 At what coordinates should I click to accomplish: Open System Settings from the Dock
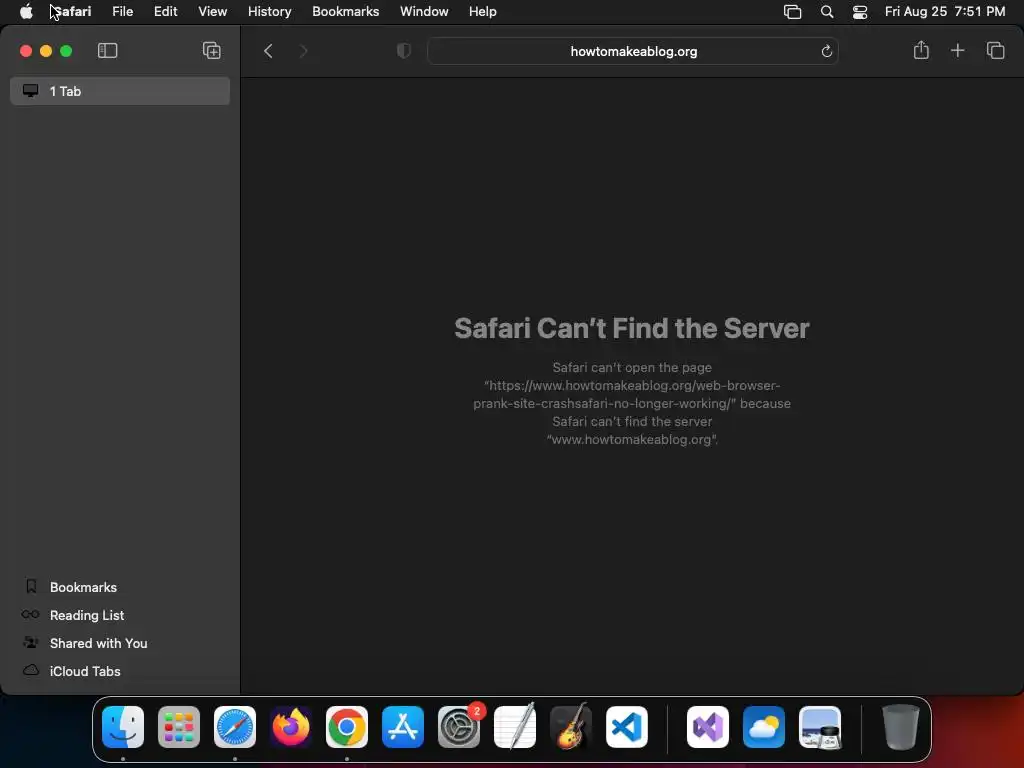[459, 726]
